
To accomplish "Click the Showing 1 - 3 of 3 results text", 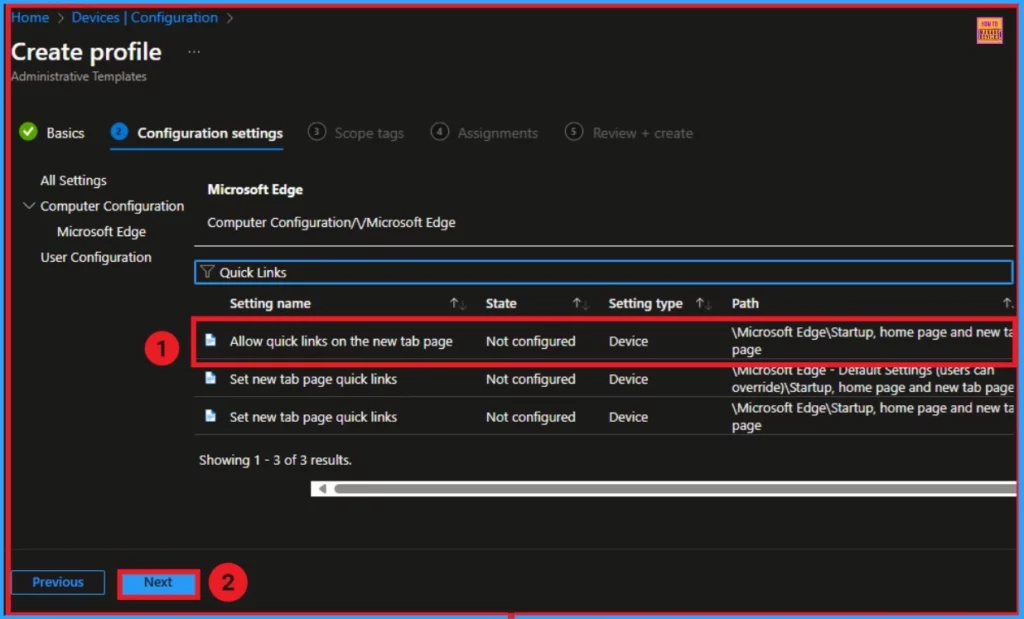I will (275, 460).
